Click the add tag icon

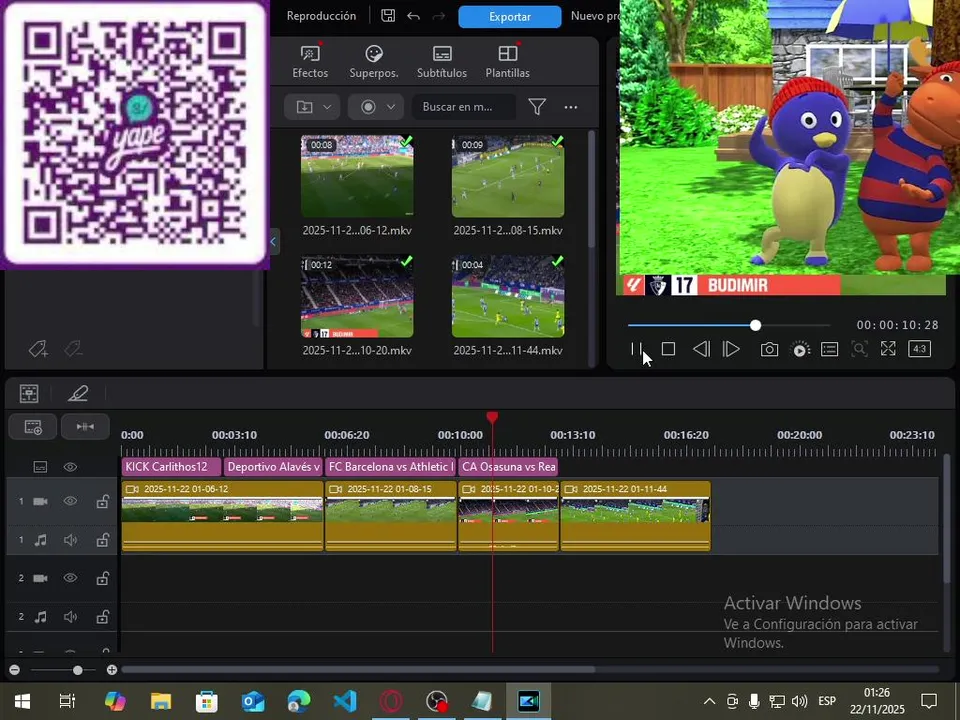(38, 349)
